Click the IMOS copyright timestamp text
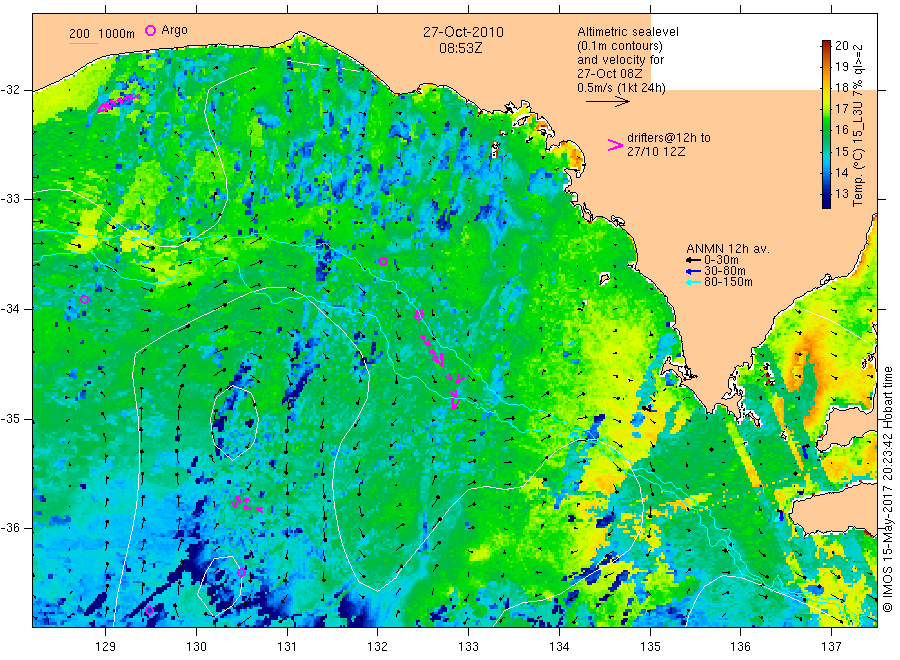The image size is (900, 660). pyautogui.click(x=887, y=489)
